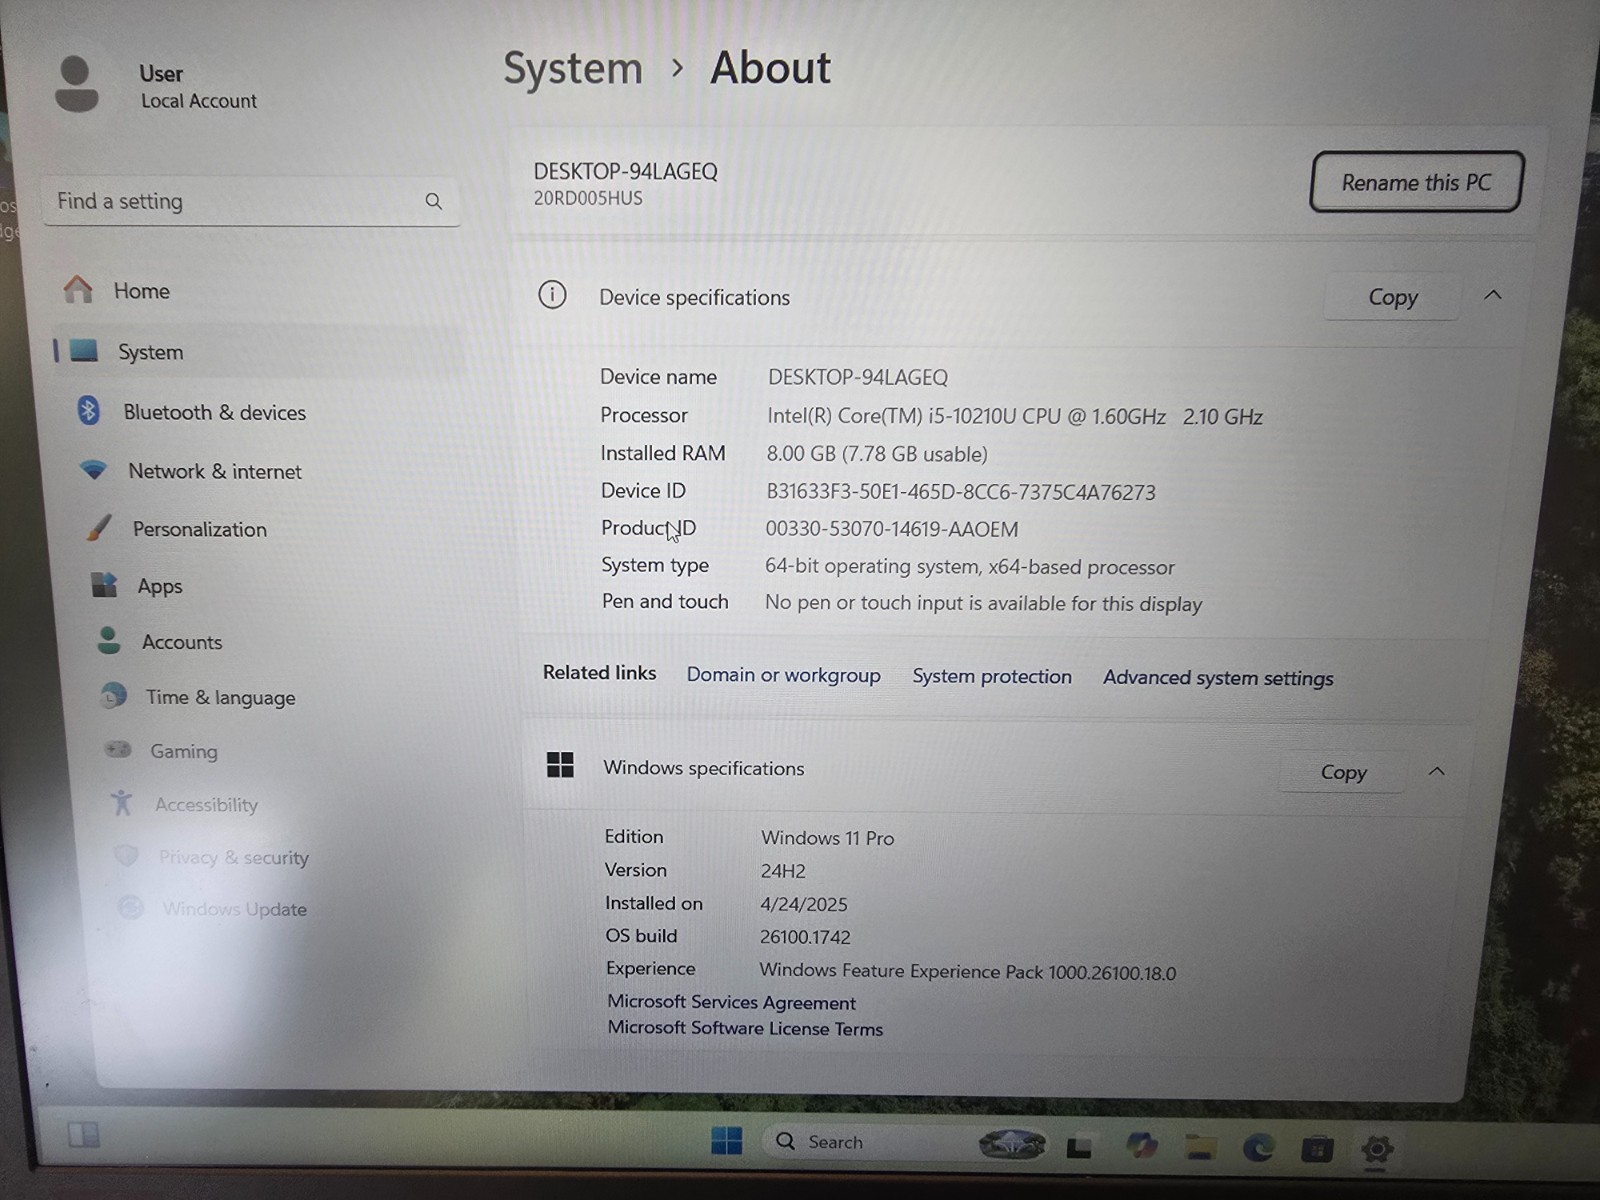The height and width of the screenshot is (1200, 1600).
Task: Open the Windows Start button on taskbar
Action: point(727,1141)
